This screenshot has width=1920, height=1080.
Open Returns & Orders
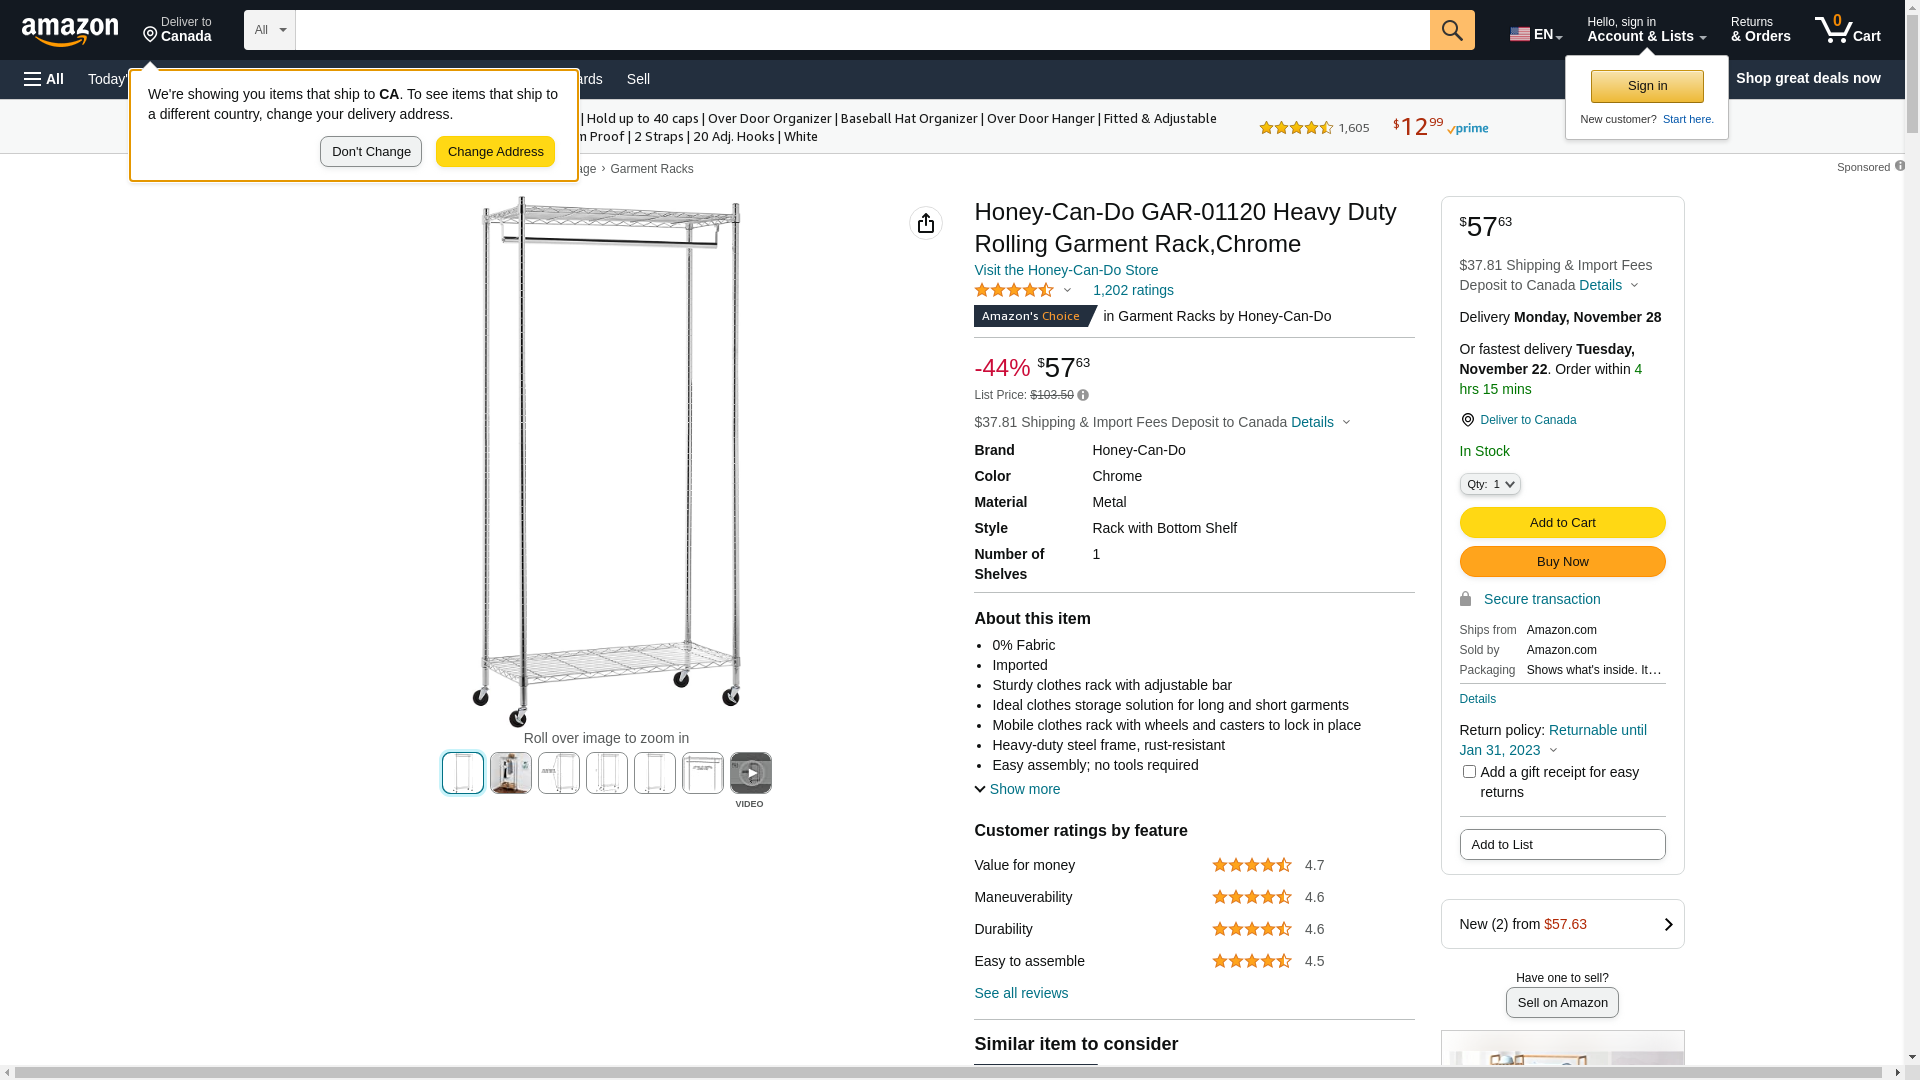coord(1760,30)
